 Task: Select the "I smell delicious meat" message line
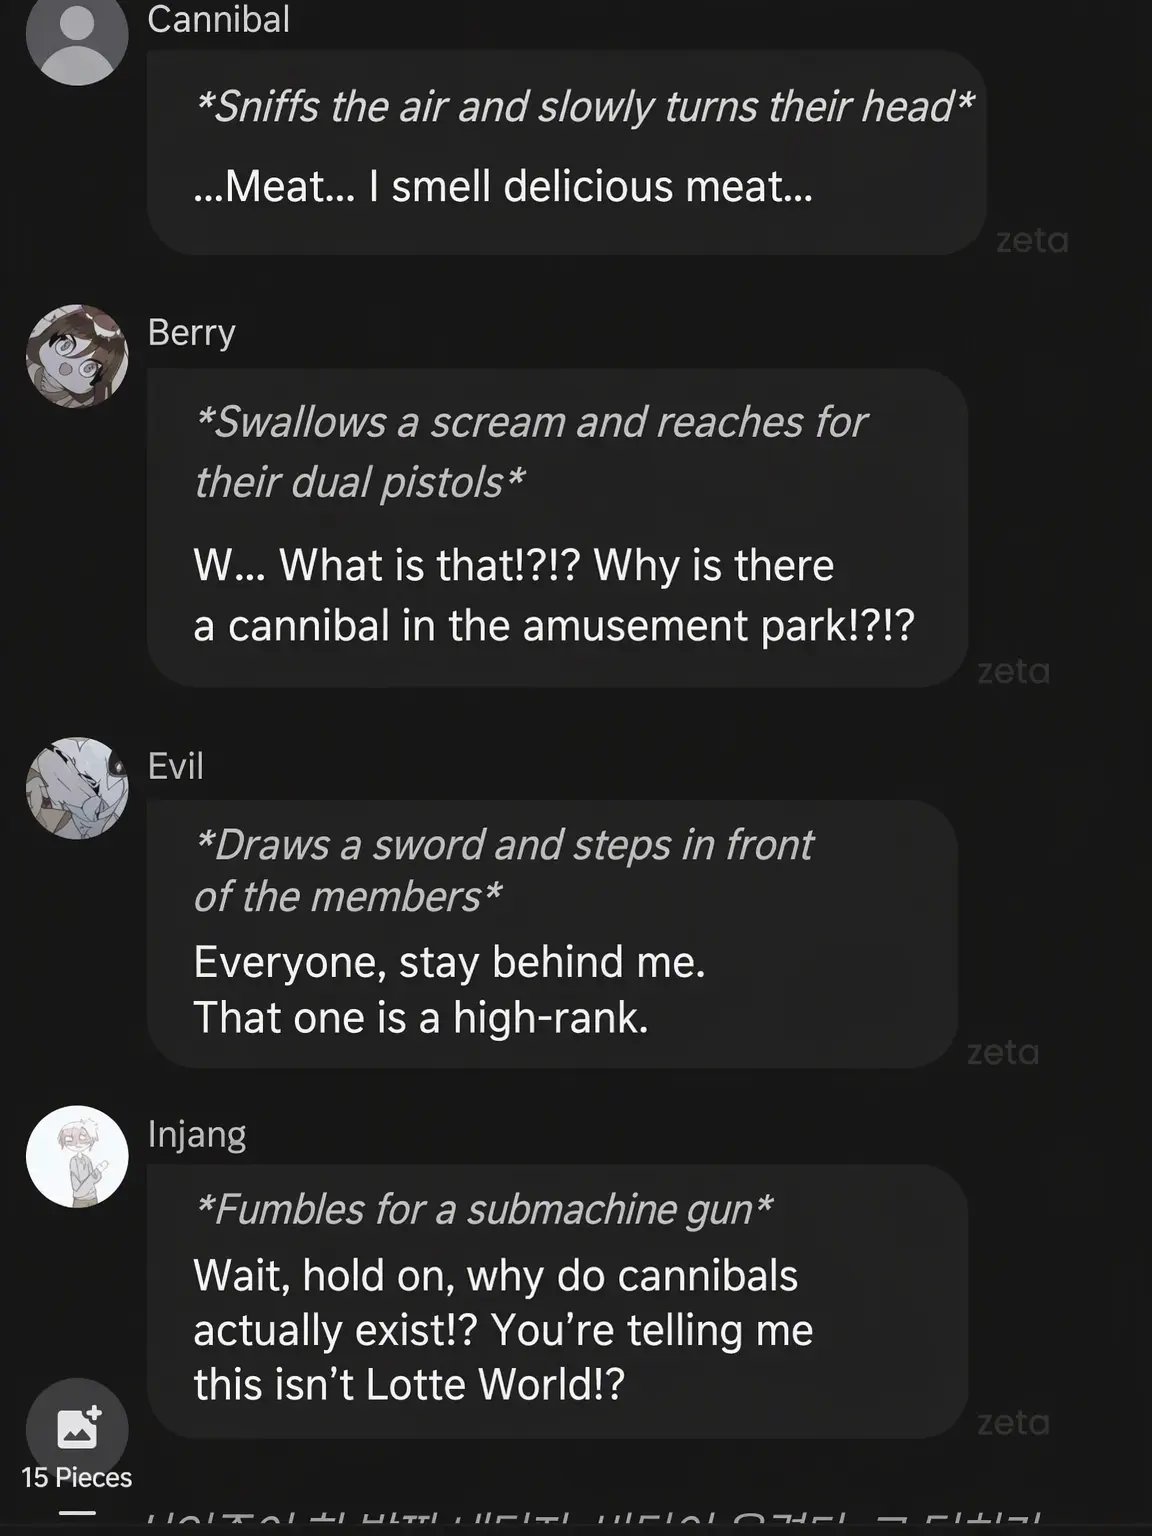[503, 187]
